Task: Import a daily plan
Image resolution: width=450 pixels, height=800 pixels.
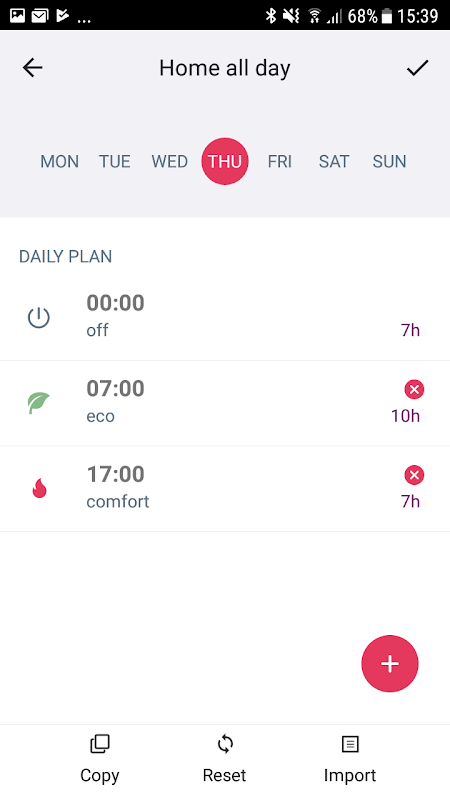Action: click(350, 759)
